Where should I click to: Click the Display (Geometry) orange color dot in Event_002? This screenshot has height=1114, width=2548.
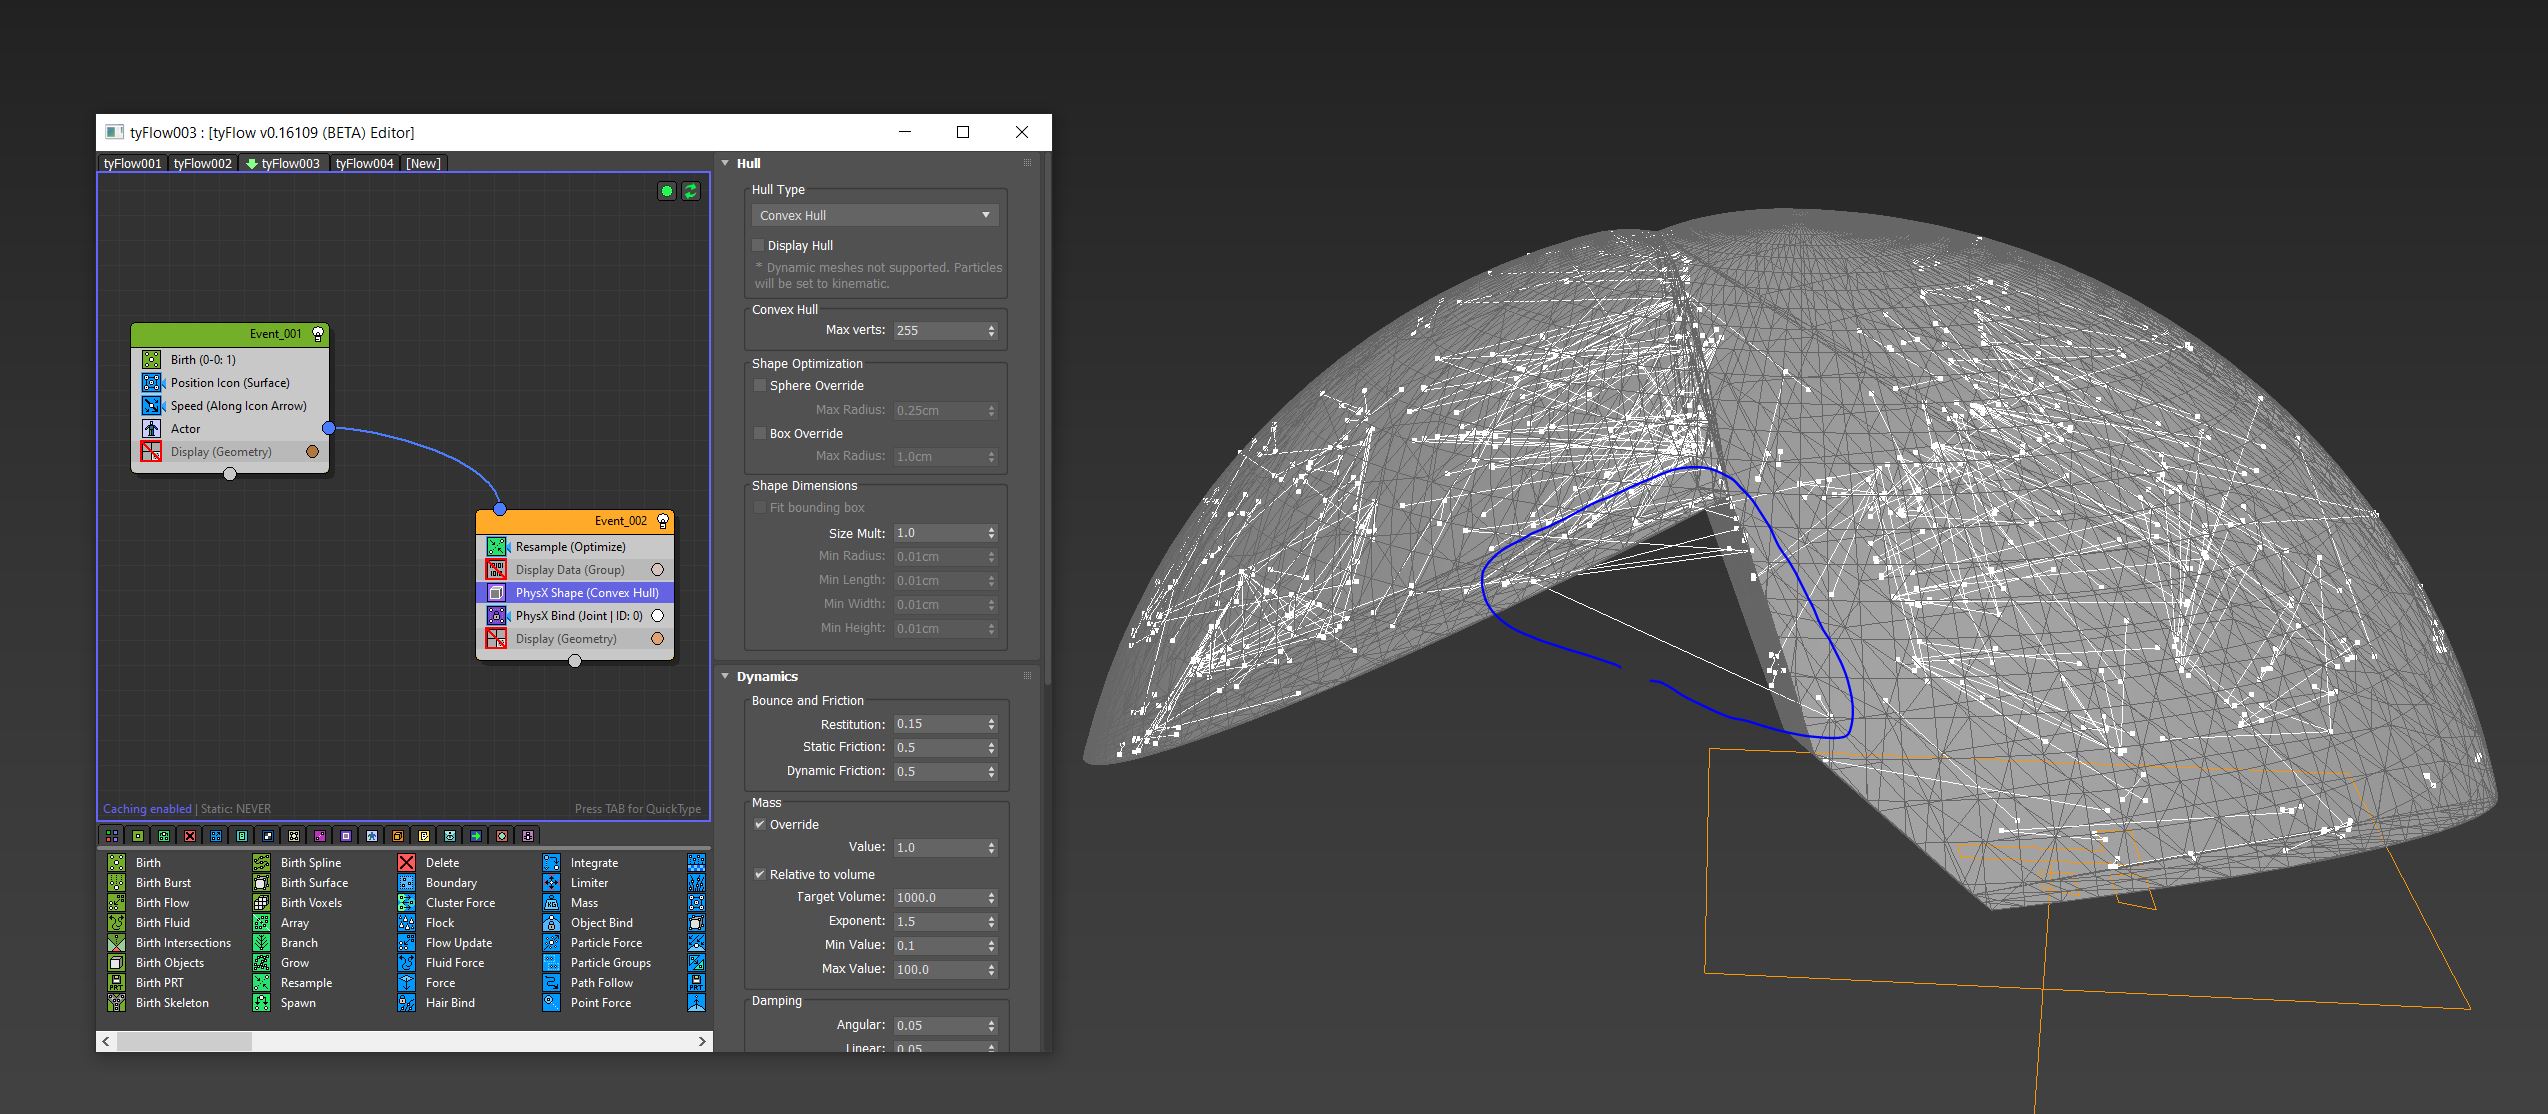click(657, 639)
